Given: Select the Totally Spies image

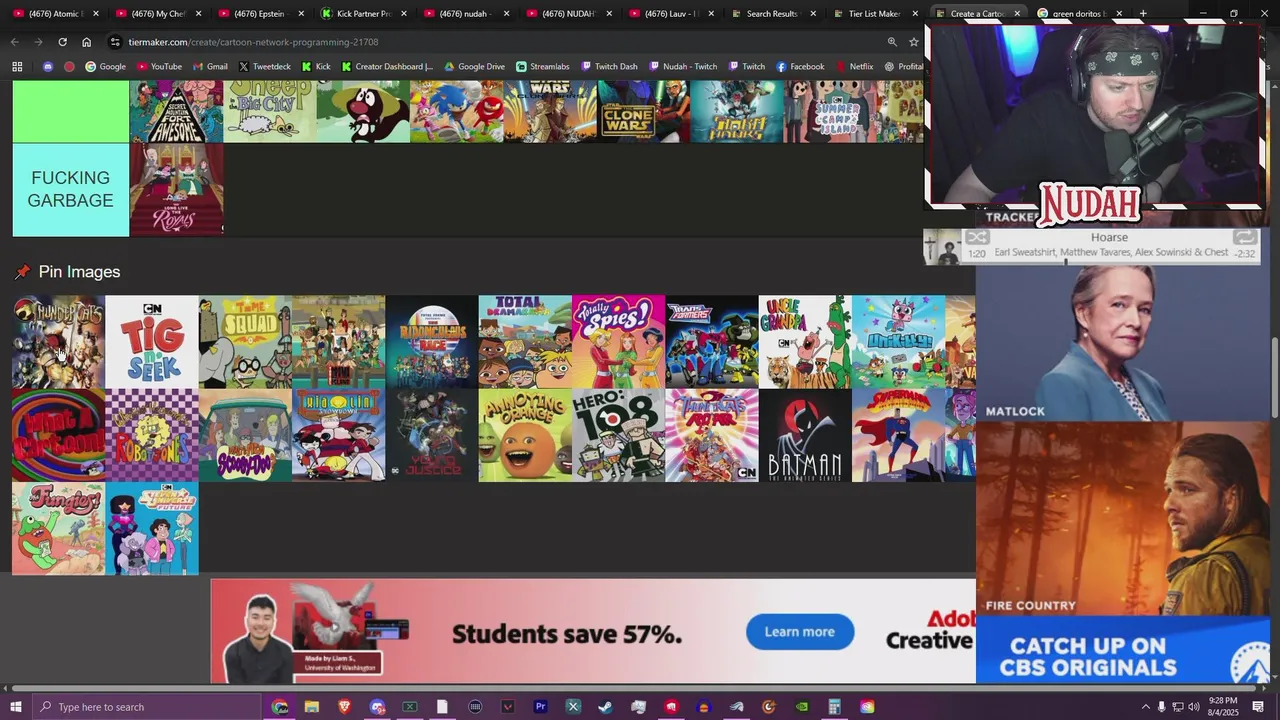Looking at the screenshot, I should point(618,341).
